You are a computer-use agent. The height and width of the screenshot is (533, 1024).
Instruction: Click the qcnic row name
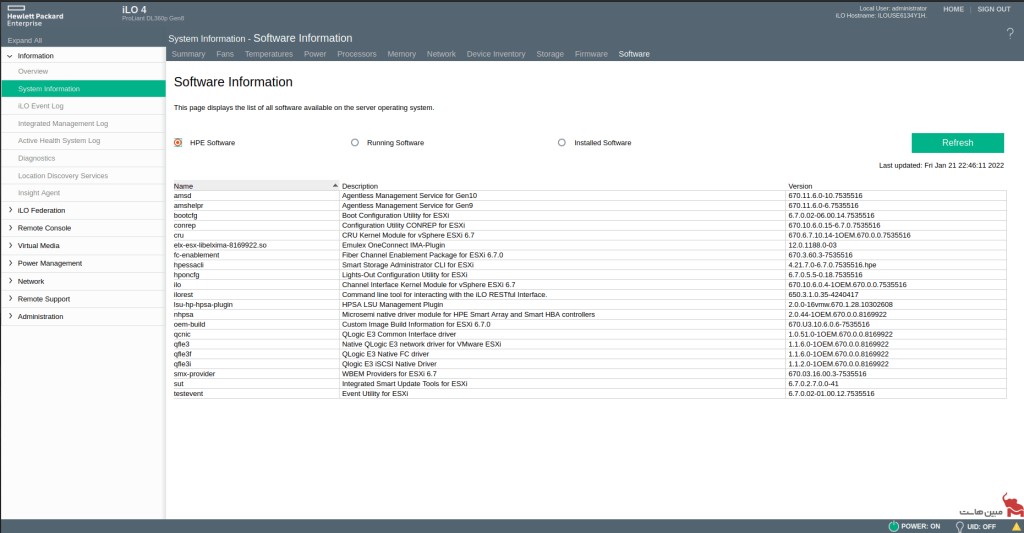coord(182,334)
